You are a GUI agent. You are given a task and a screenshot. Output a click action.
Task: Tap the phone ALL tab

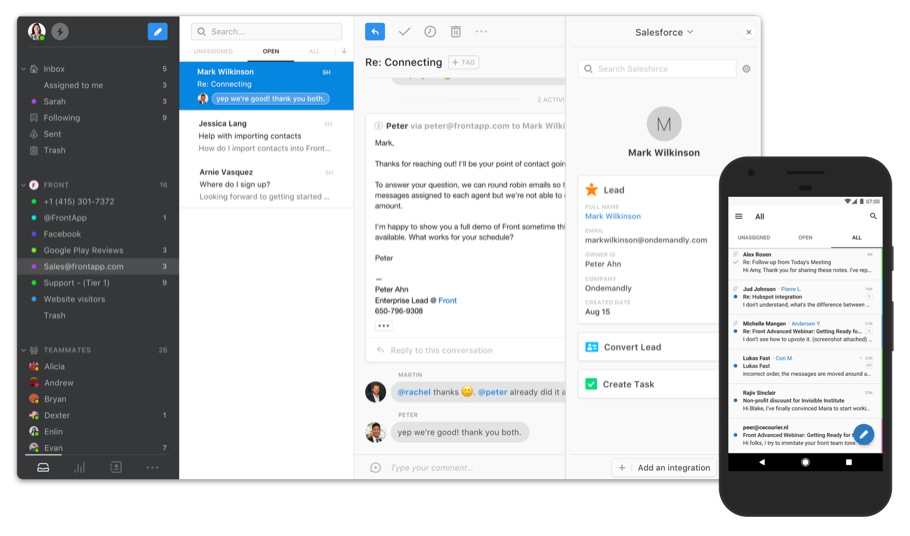point(857,238)
